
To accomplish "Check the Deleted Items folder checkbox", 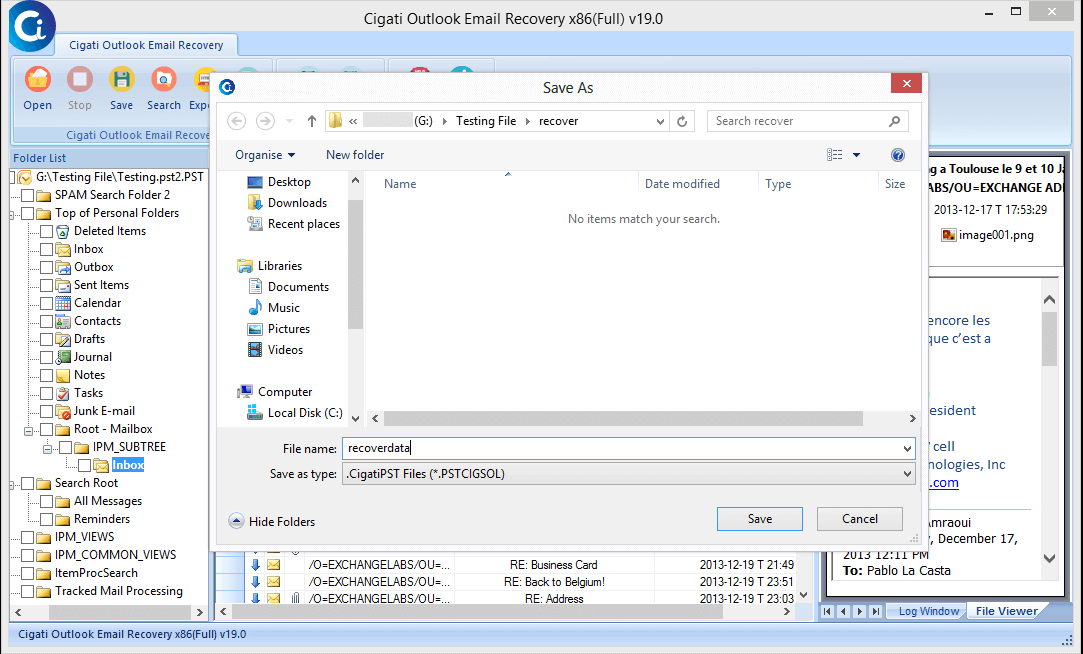I will tap(46, 231).
